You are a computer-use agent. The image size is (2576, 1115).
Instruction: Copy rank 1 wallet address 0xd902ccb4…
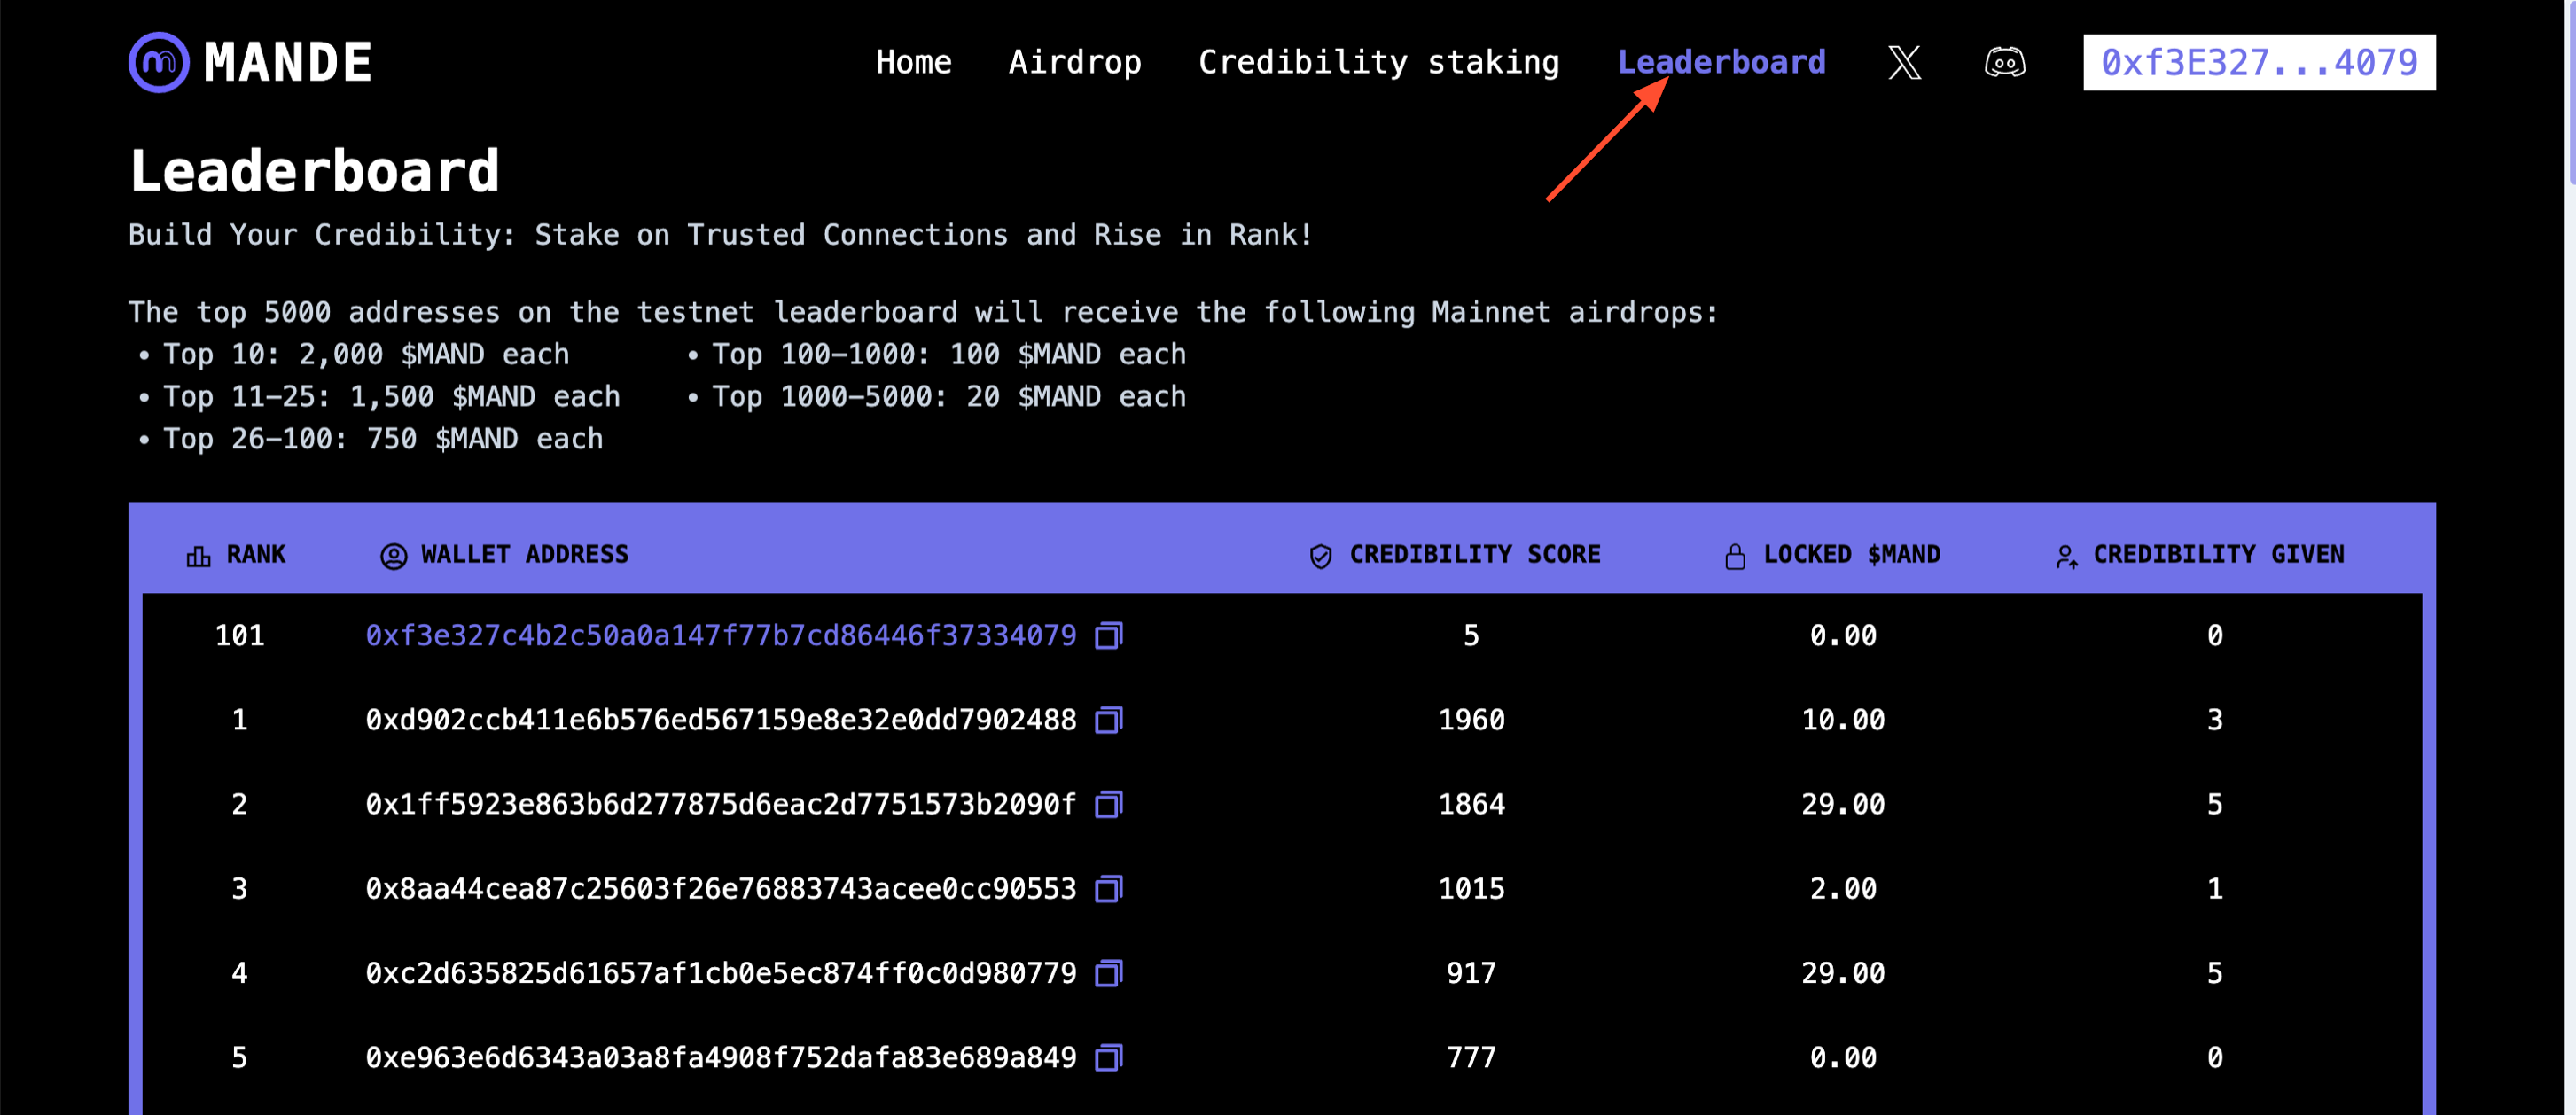[x=1109, y=720]
